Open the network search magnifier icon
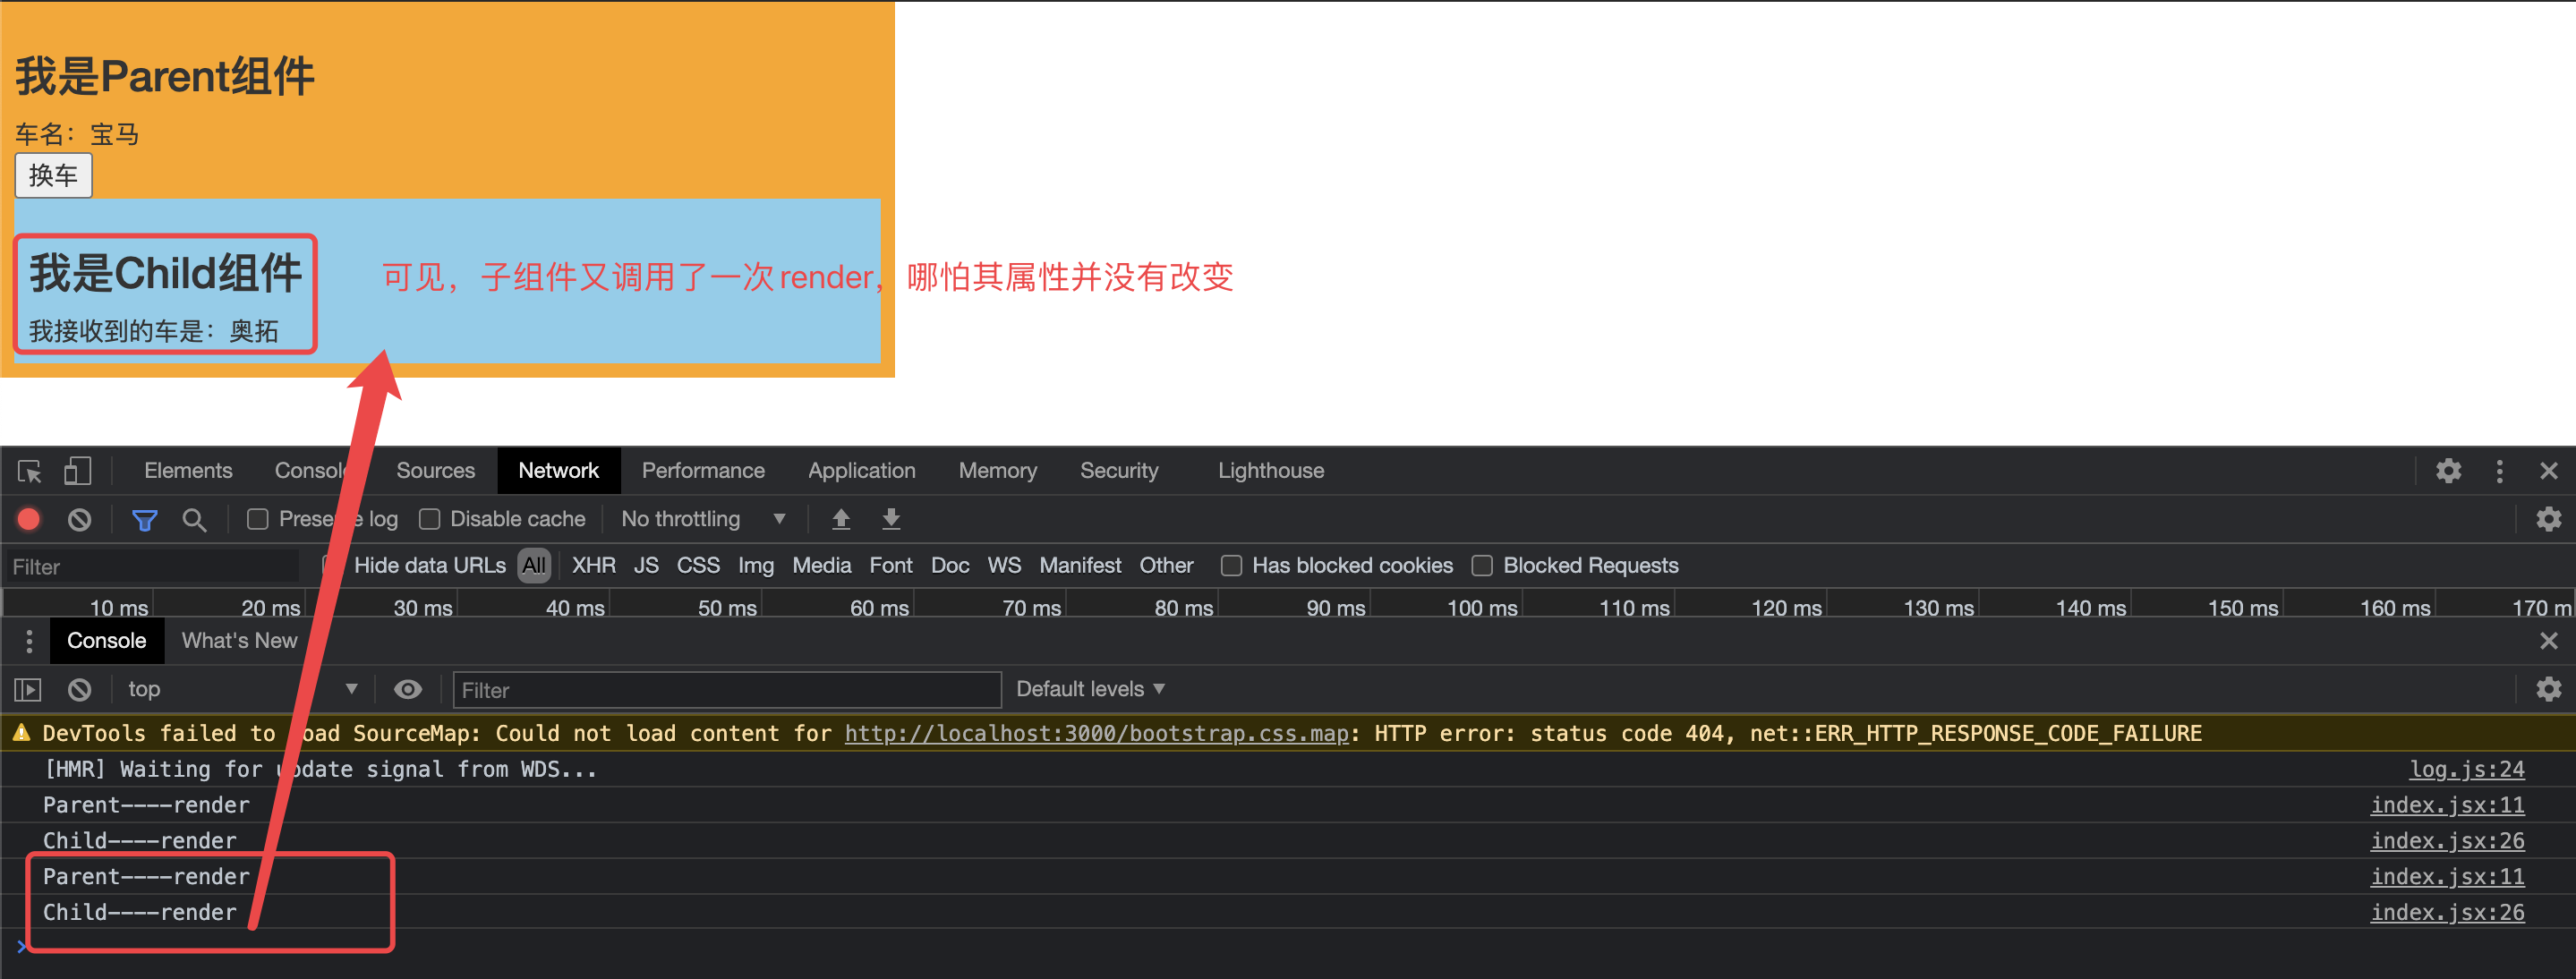The image size is (2576, 979). coord(194,519)
